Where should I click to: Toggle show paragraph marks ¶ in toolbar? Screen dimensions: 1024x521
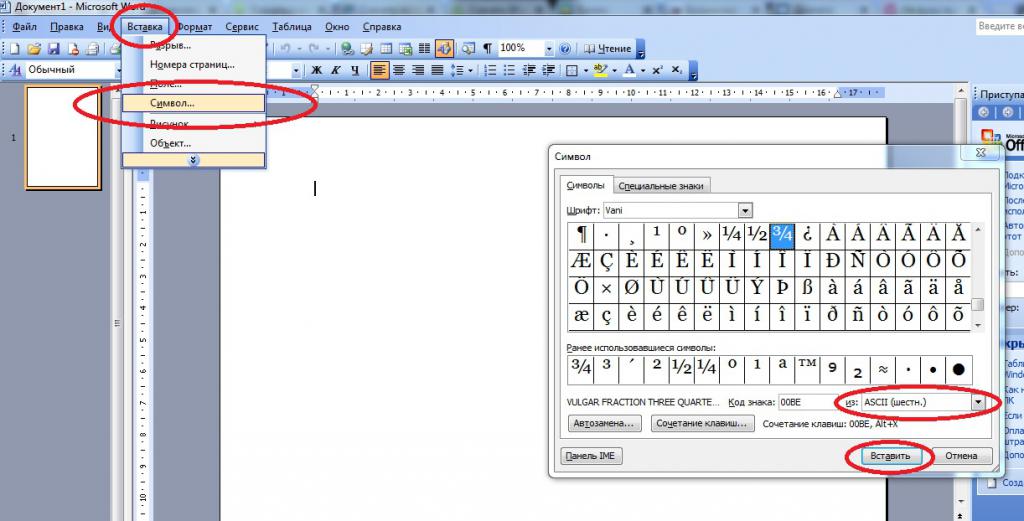point(487,48)
